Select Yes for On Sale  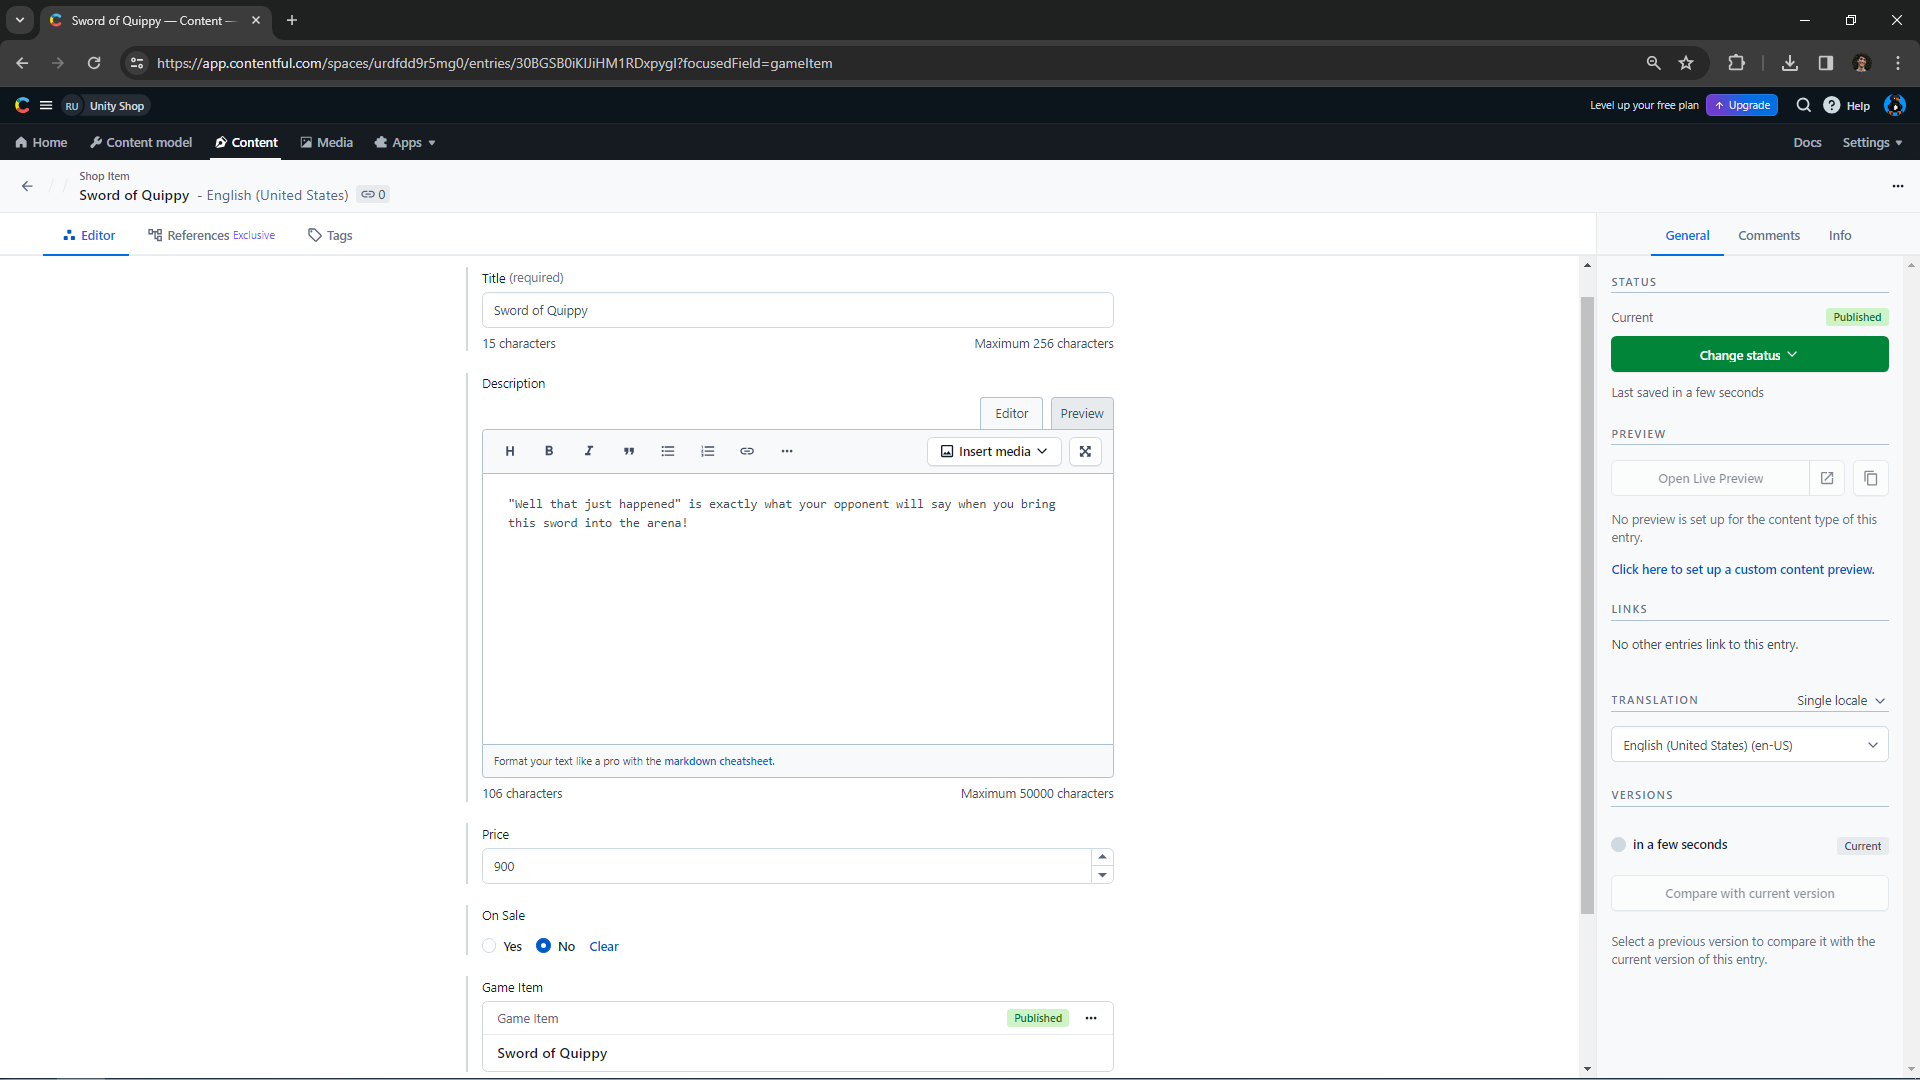coord(490,946)
